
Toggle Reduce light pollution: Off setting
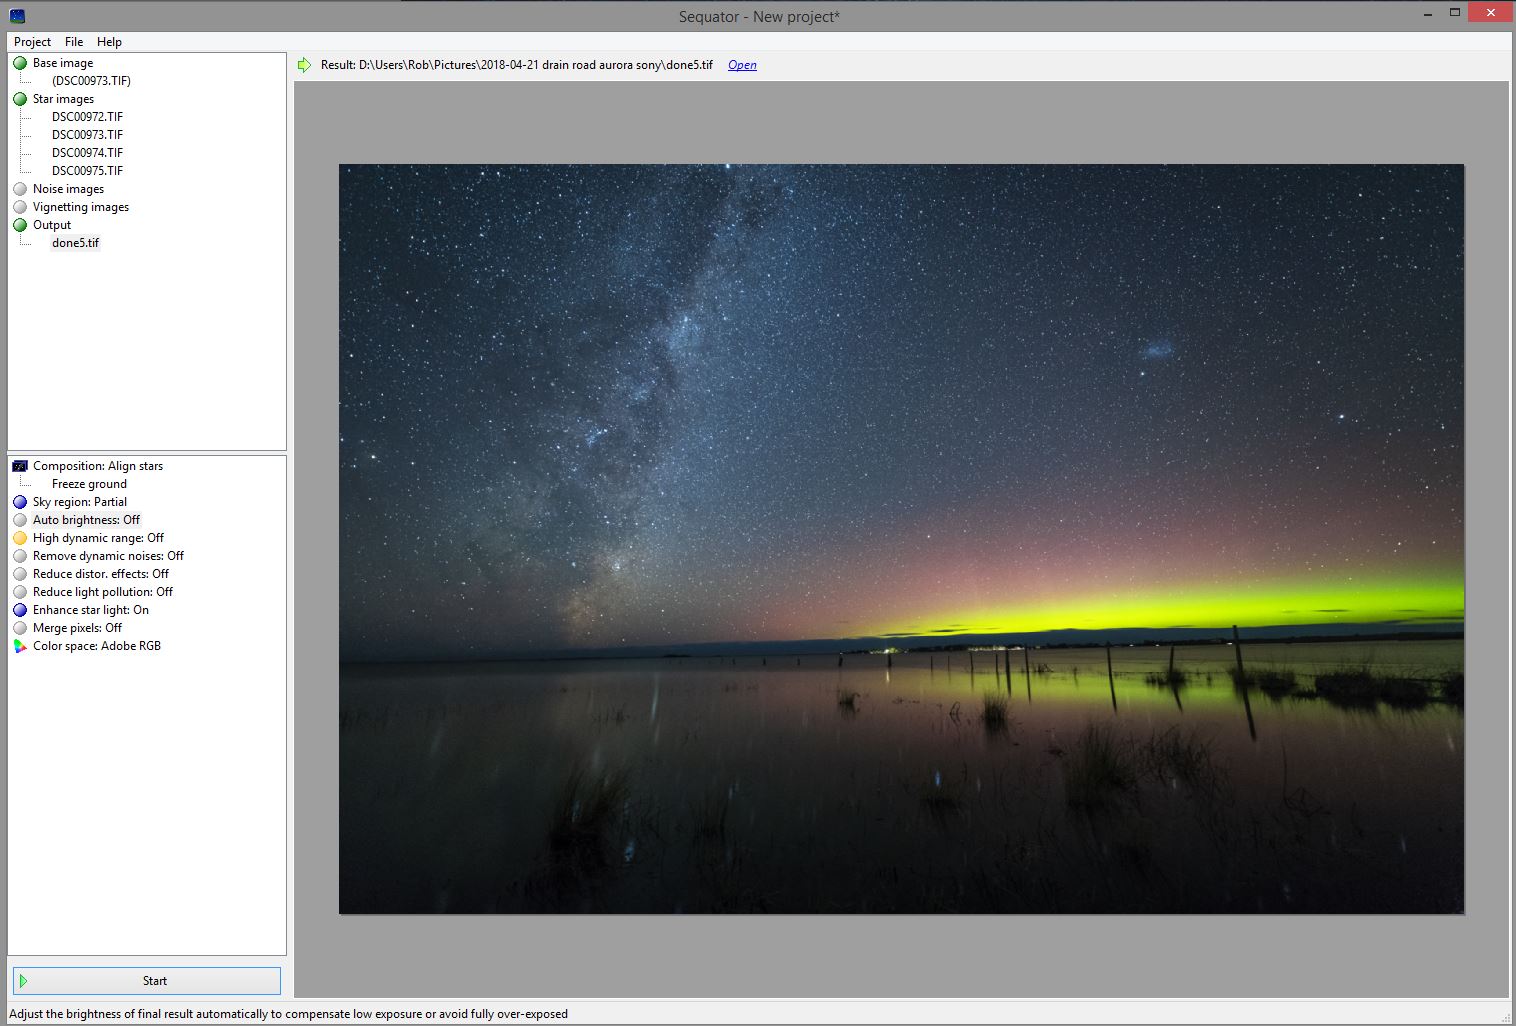coord(103,592)
